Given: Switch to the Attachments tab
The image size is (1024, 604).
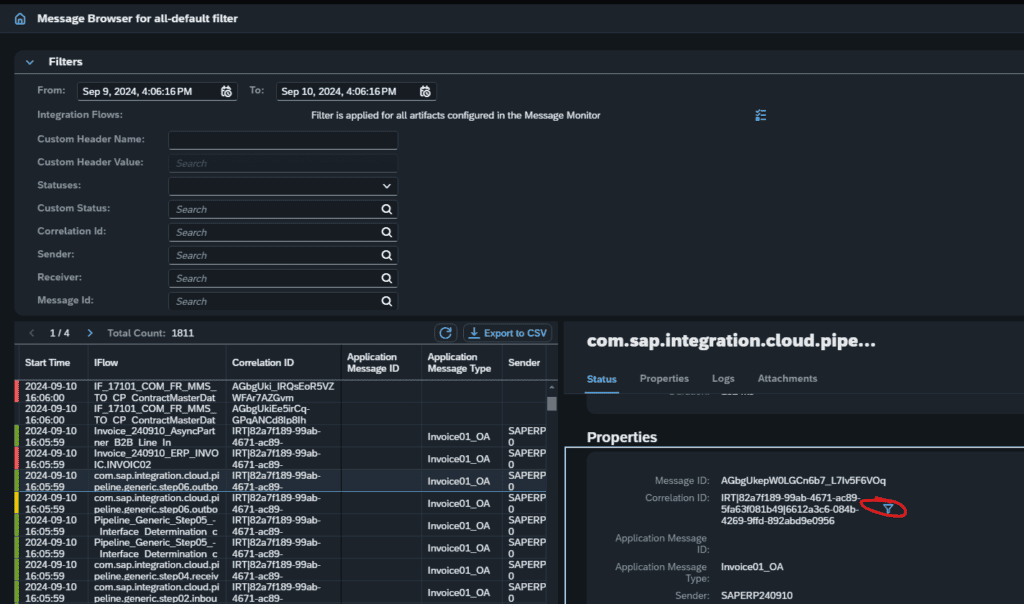Looking at the screenshot, I should [787, 379].
